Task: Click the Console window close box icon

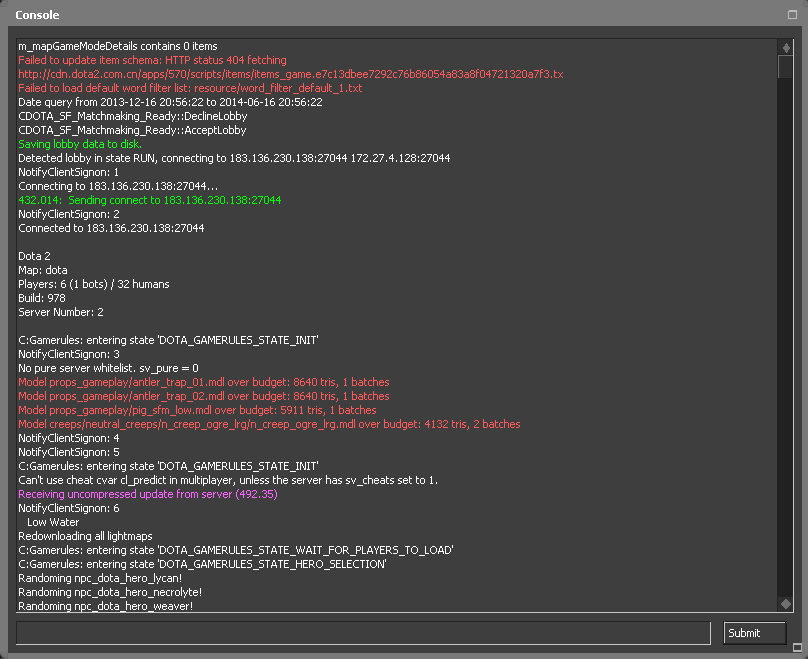Action: tap(793, 14)
